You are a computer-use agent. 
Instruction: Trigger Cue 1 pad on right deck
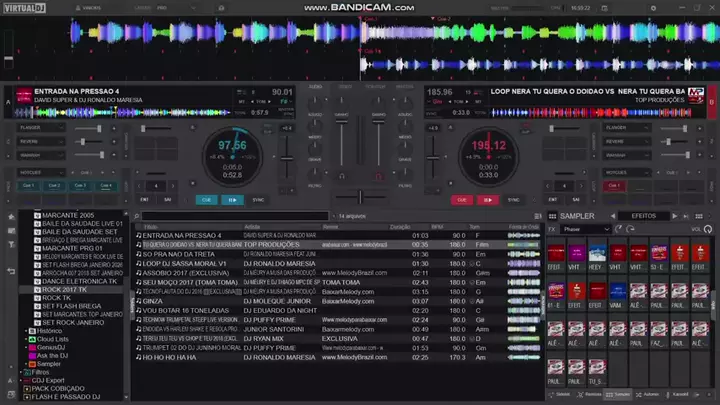click(615, 185)
